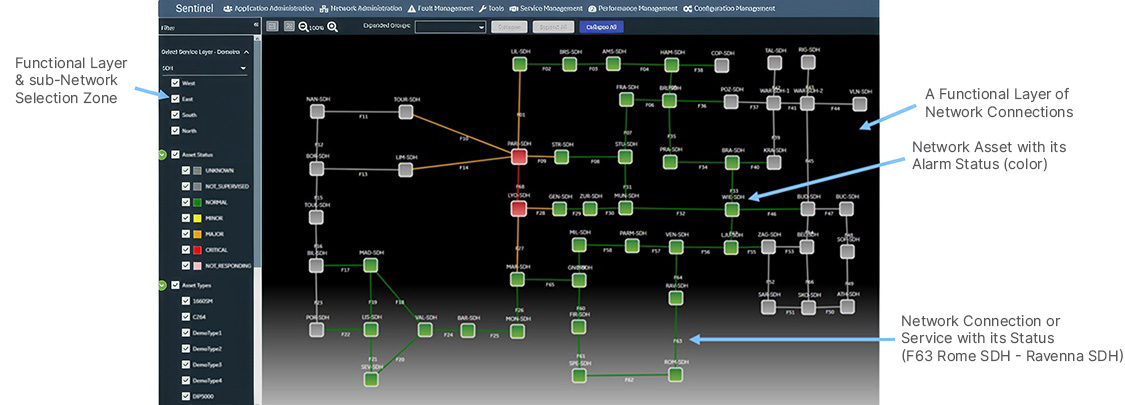The image size is (1125, 405).
Task: Select the MAD-SDH green node
Action: (370, 266)
